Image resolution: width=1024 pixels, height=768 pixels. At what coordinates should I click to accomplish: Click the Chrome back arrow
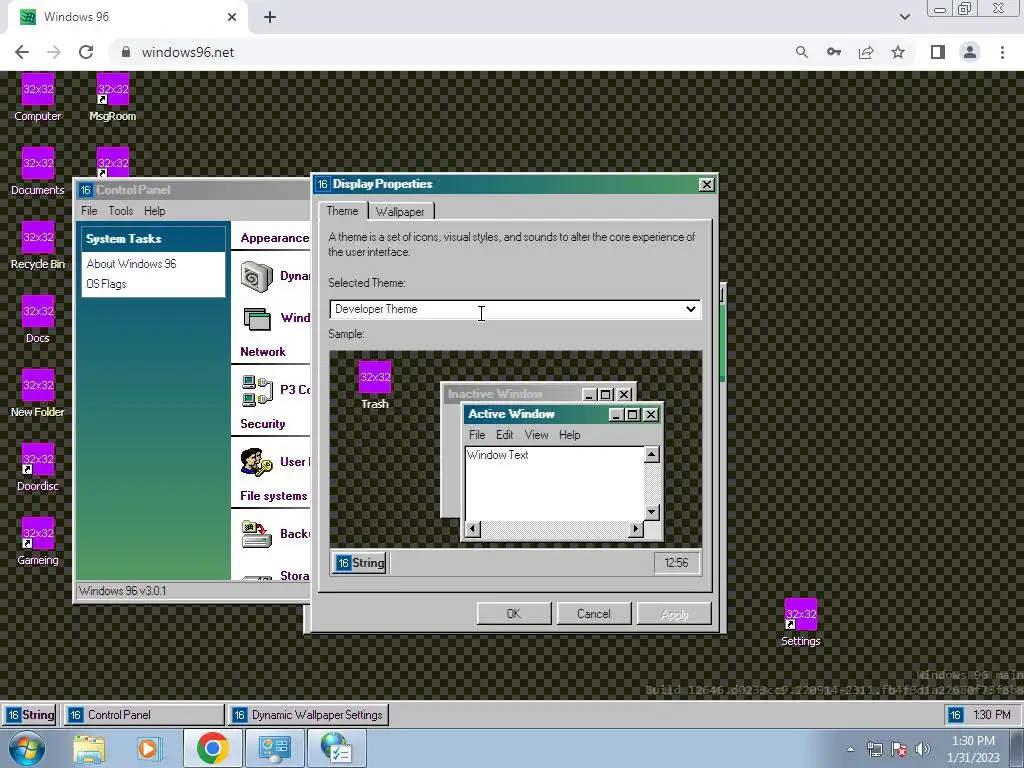pos(22,52)
